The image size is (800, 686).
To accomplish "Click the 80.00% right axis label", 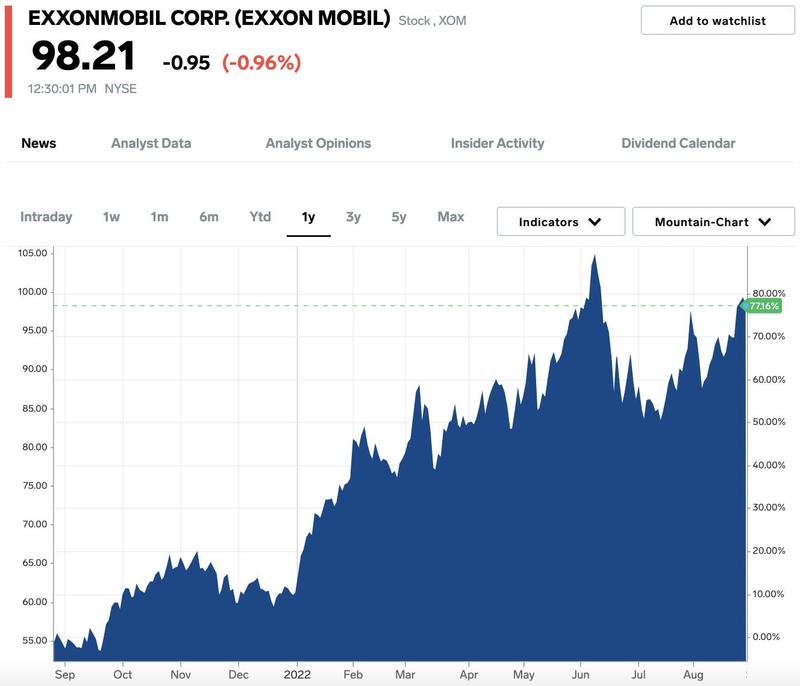I will click(769, 293).
